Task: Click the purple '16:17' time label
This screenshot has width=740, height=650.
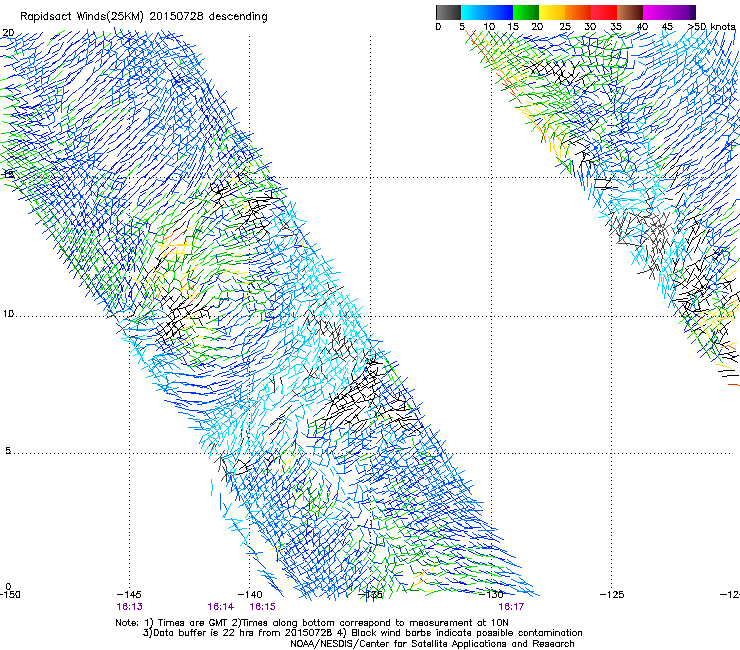Action: click(x=511, y=607)
